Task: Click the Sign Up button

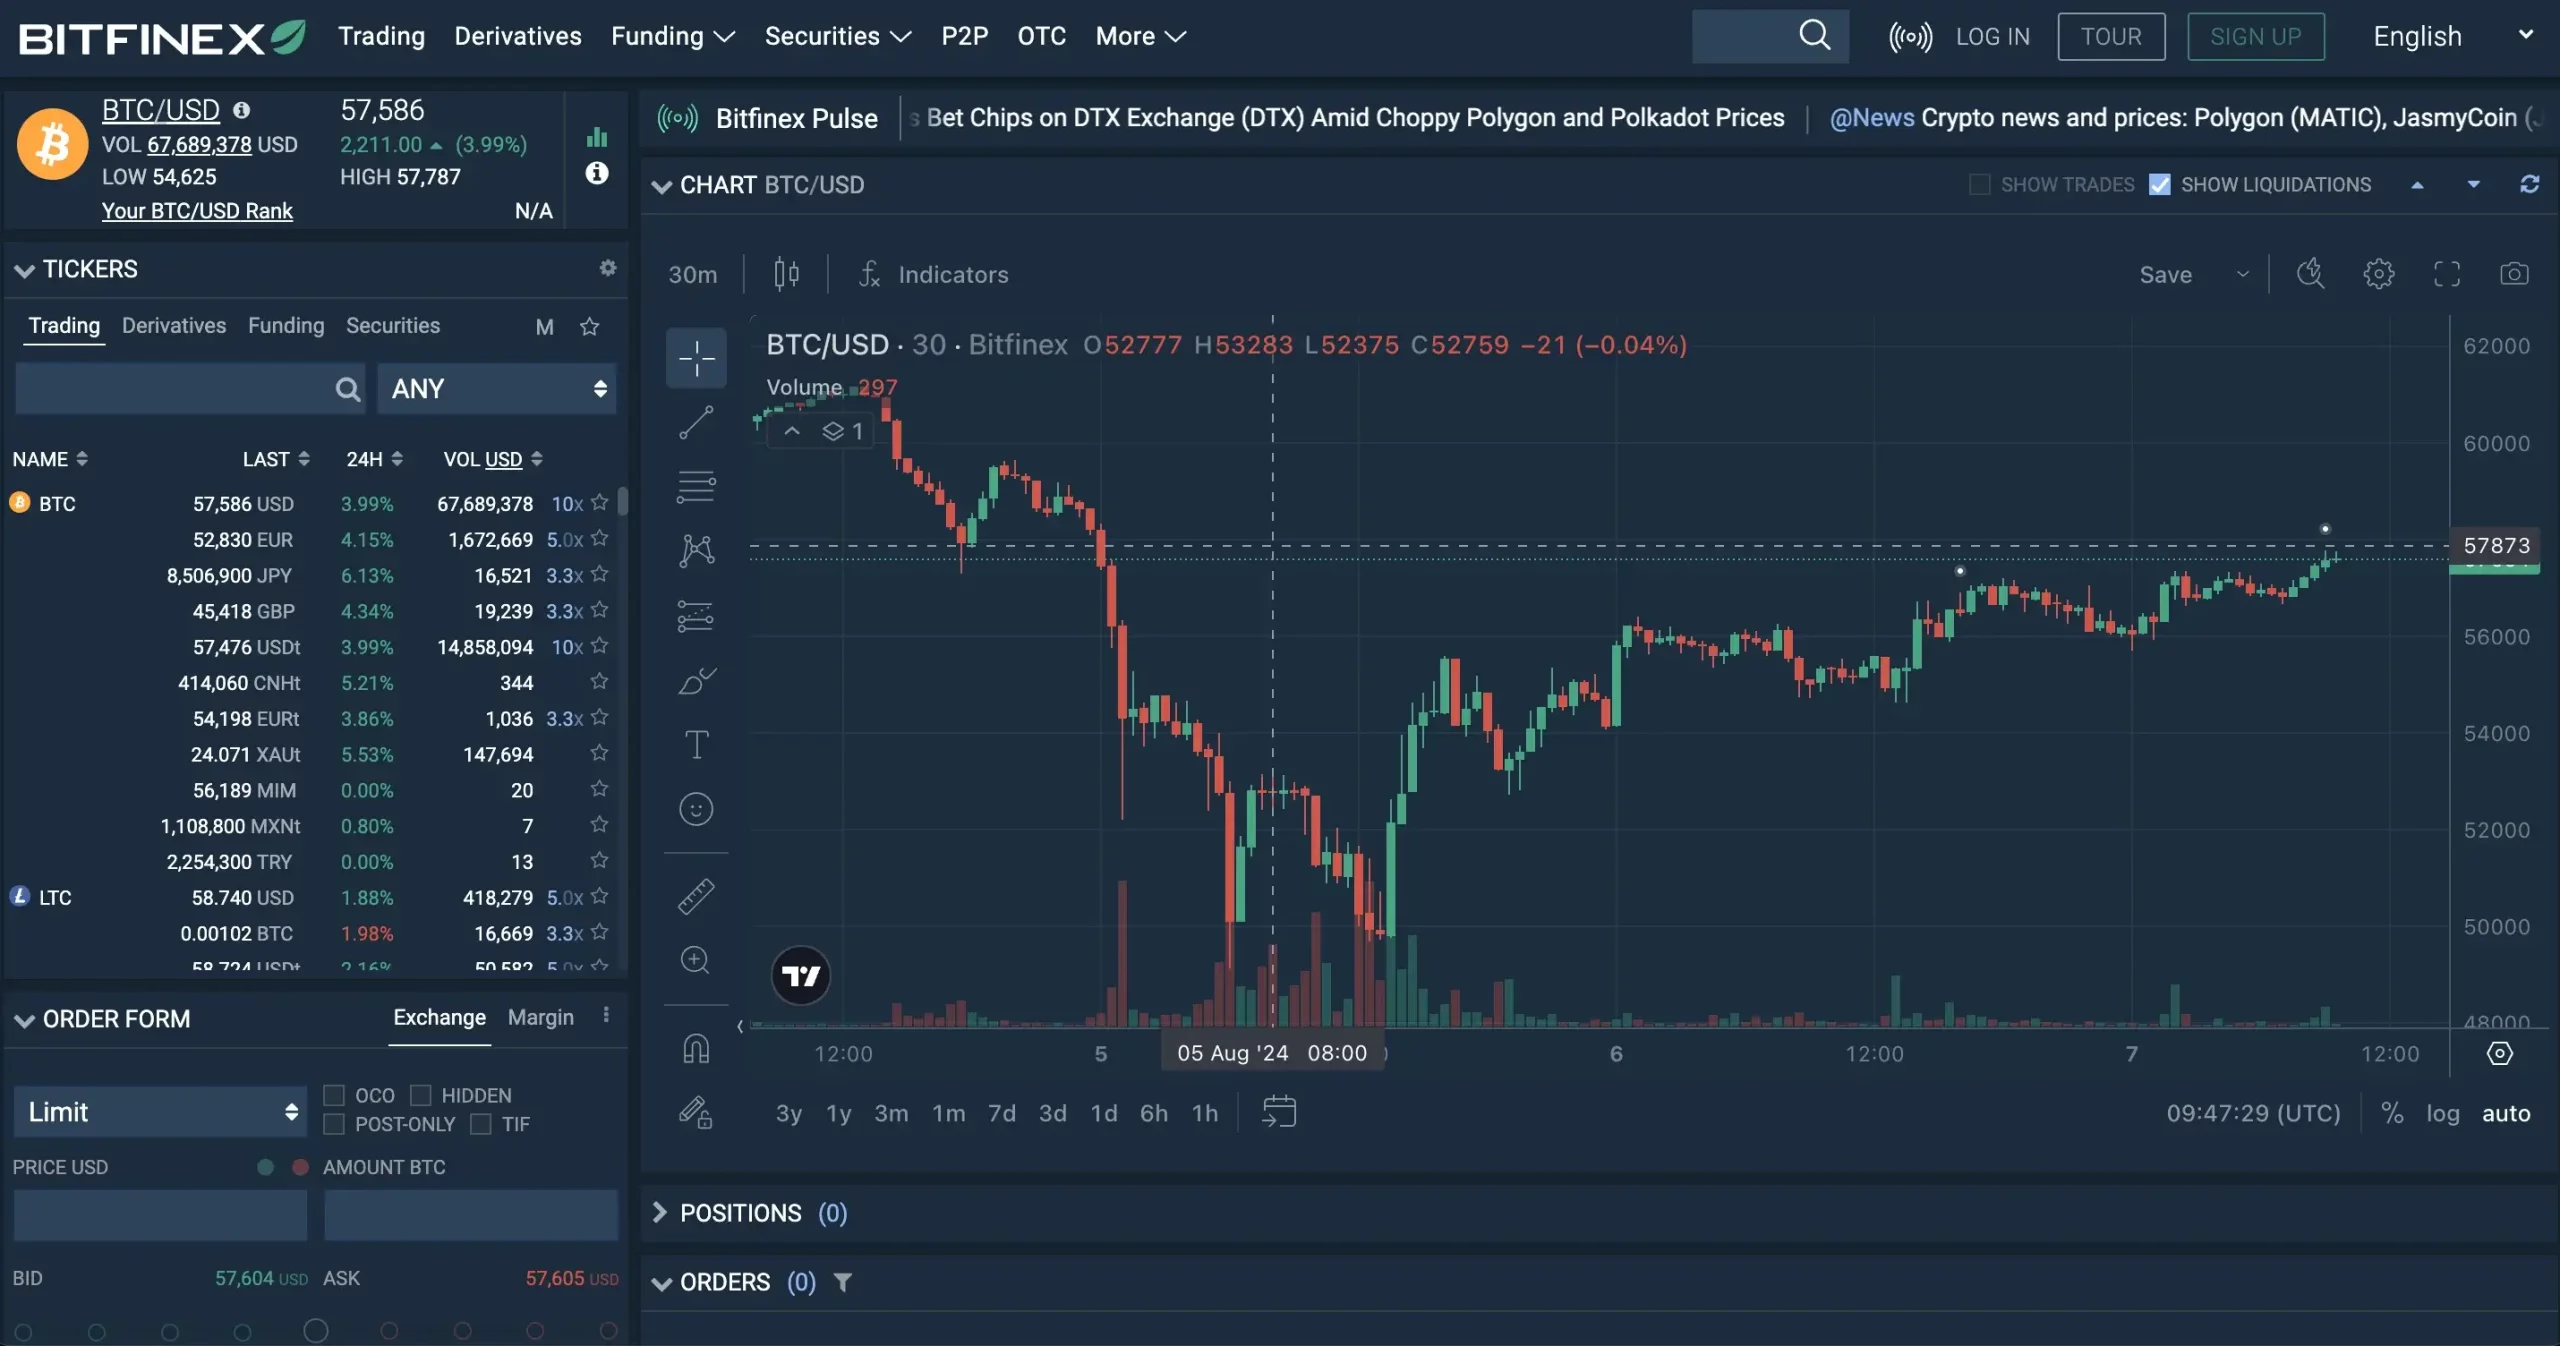Action: click(2256, 37)
